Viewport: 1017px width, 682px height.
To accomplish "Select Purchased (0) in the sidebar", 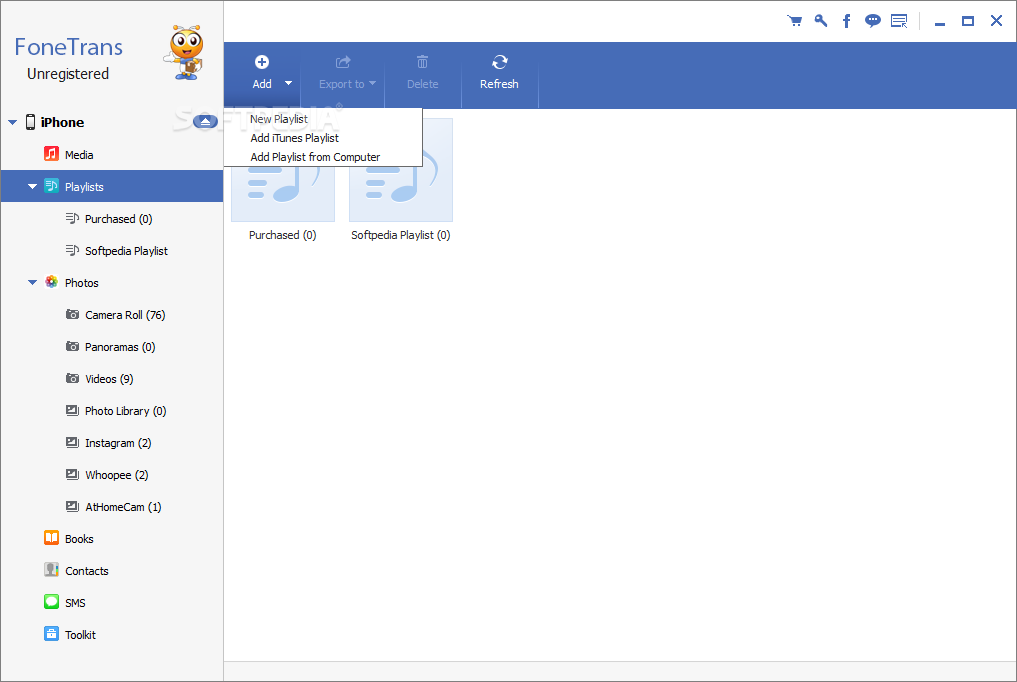I will click(x=119, y=219).
